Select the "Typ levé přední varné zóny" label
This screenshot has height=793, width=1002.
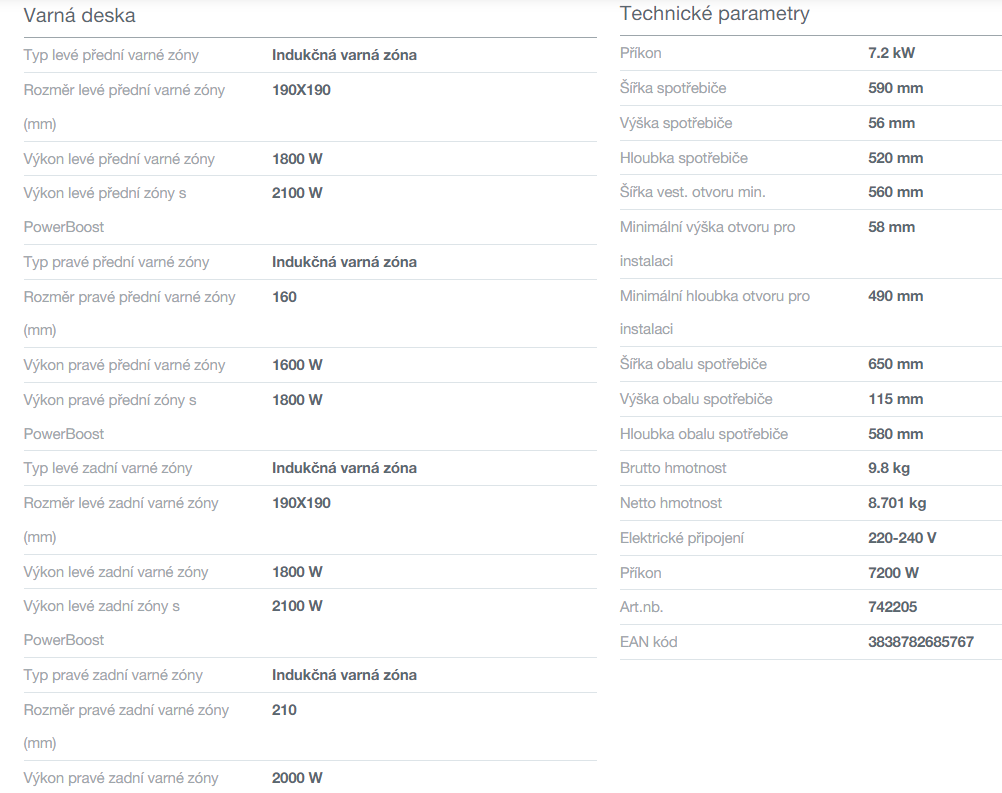click(x=125, y=55)
